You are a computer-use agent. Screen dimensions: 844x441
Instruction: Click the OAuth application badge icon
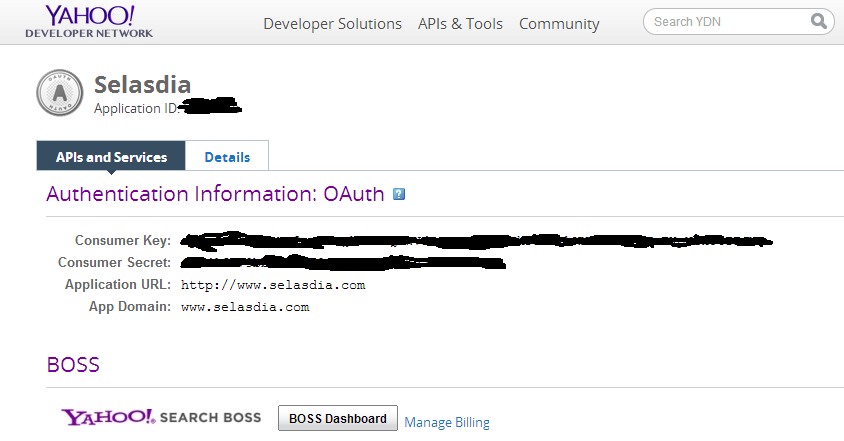click(x=60, y=93)
